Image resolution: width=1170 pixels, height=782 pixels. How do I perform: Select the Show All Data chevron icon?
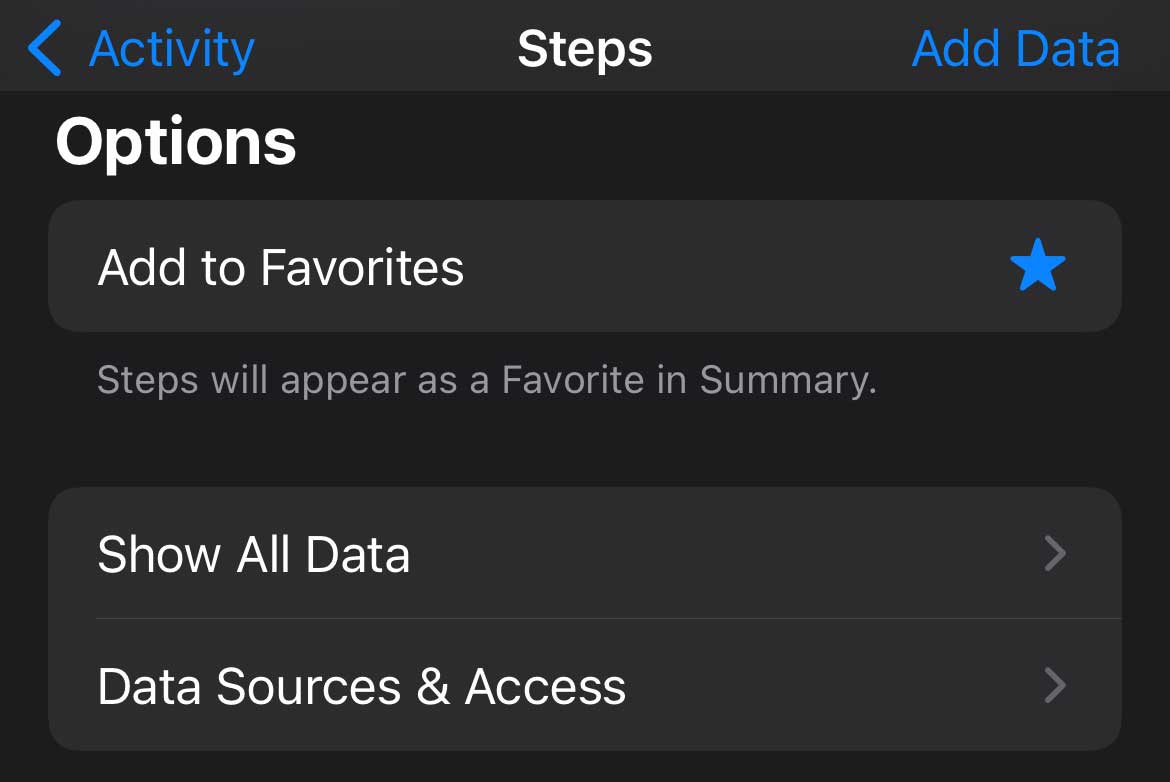point(1055,554)
